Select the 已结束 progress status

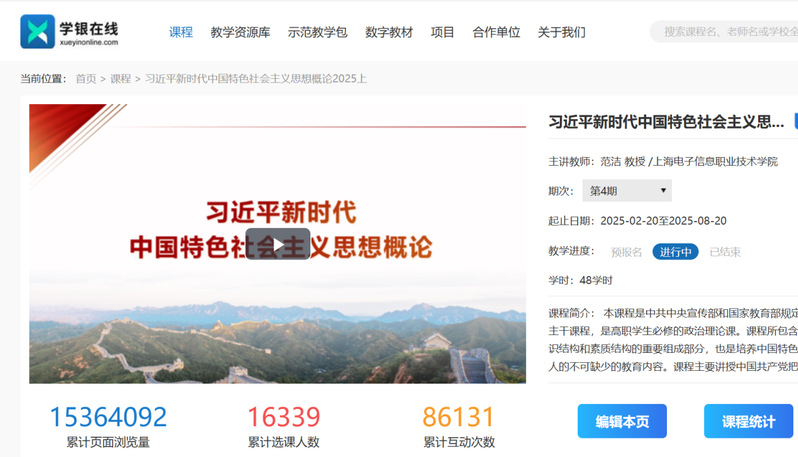725,252
